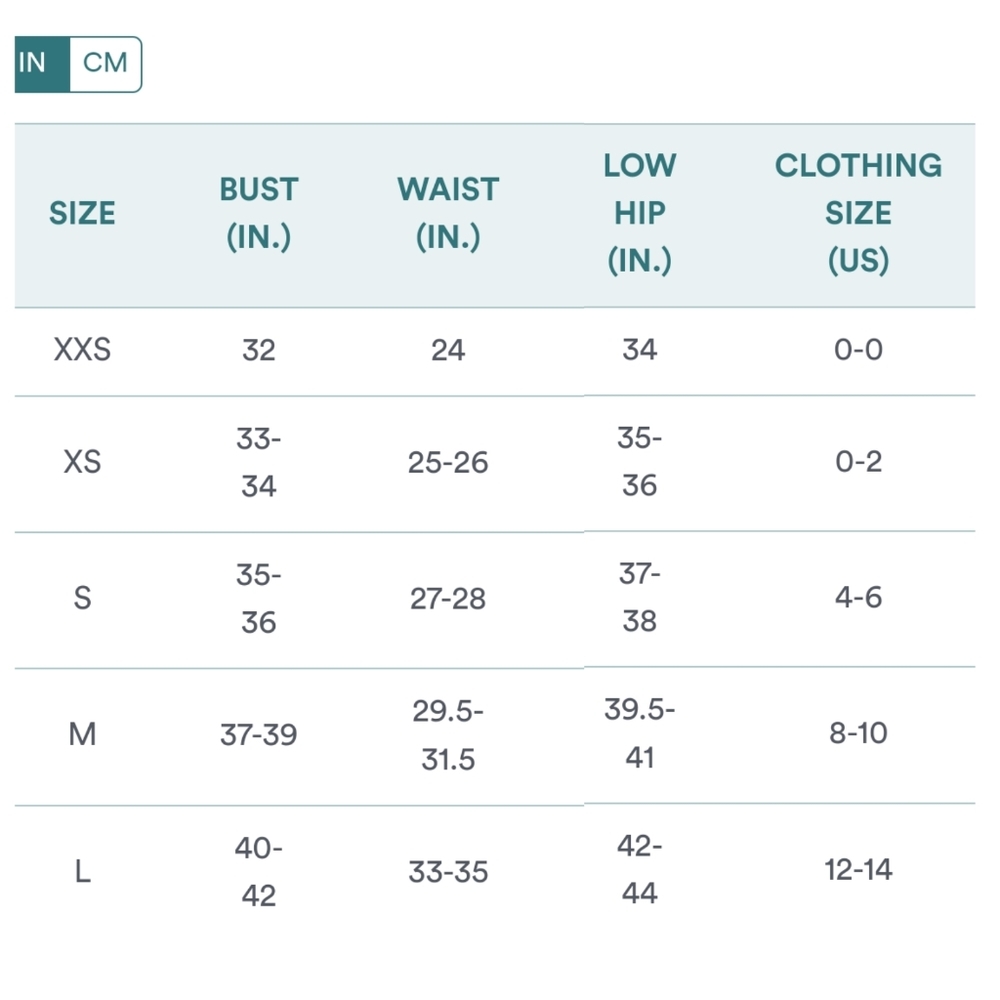Click the 33-35 waist measurement cell
This screenshot has width=1000, height=1000.
448,871
